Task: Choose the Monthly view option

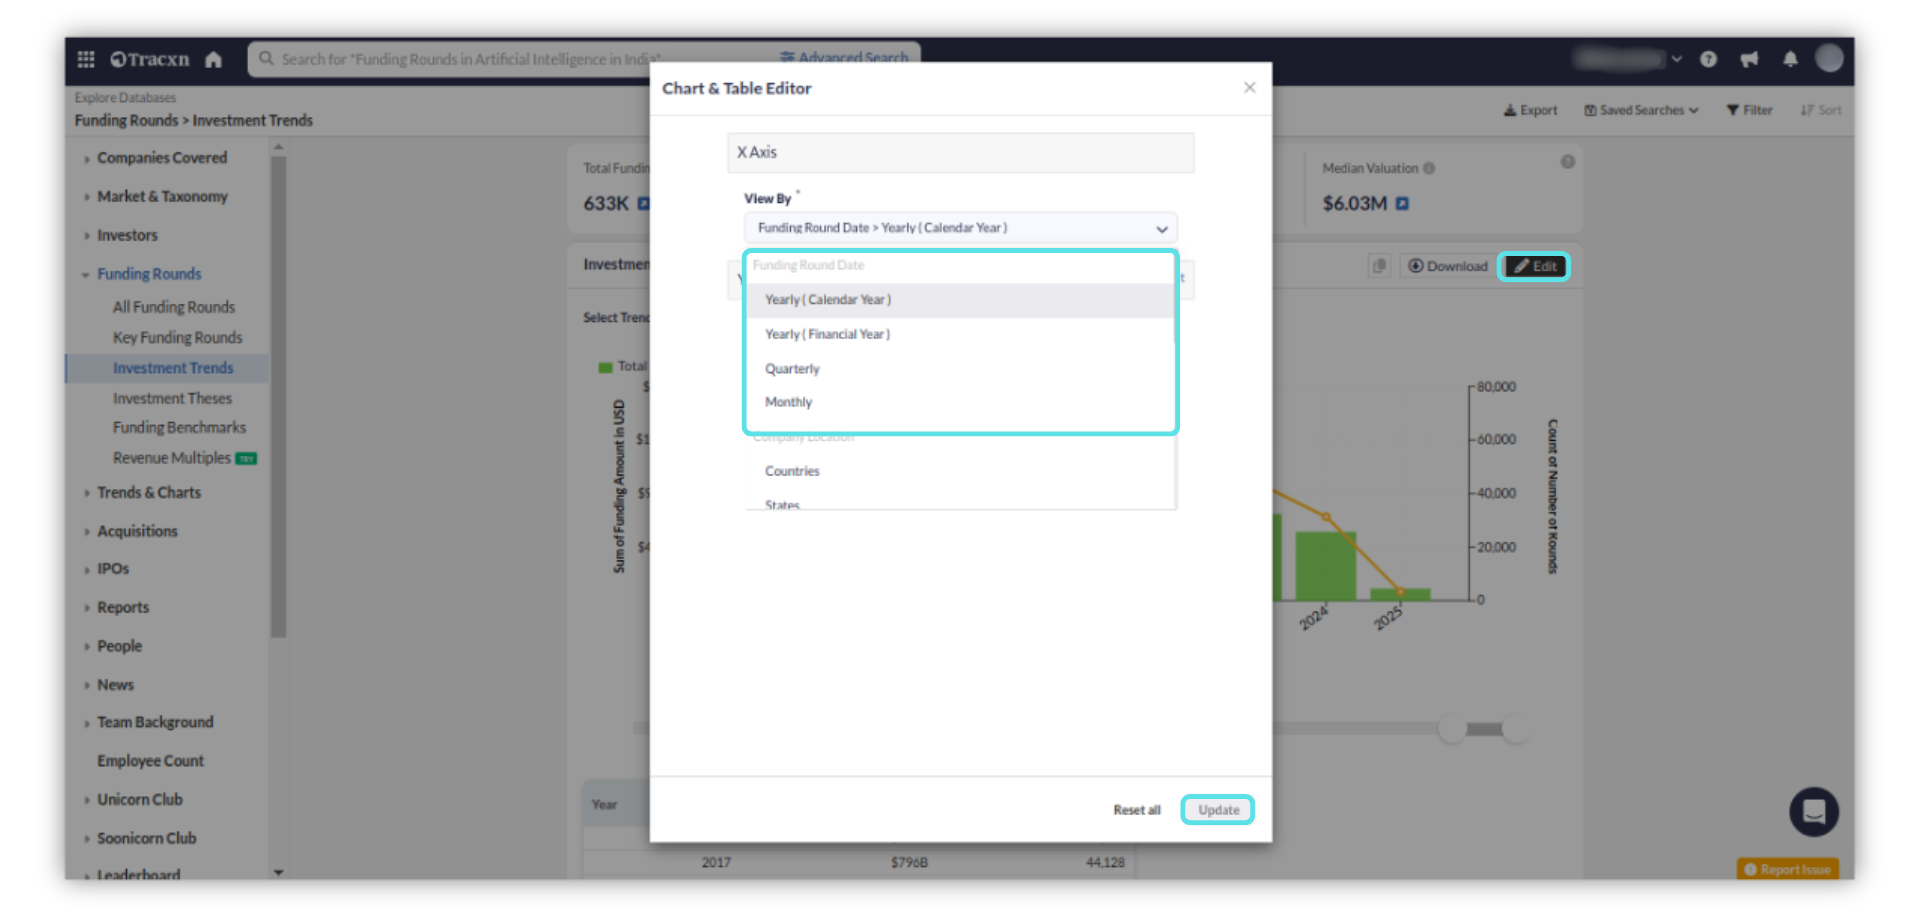Action: point(788,402)
